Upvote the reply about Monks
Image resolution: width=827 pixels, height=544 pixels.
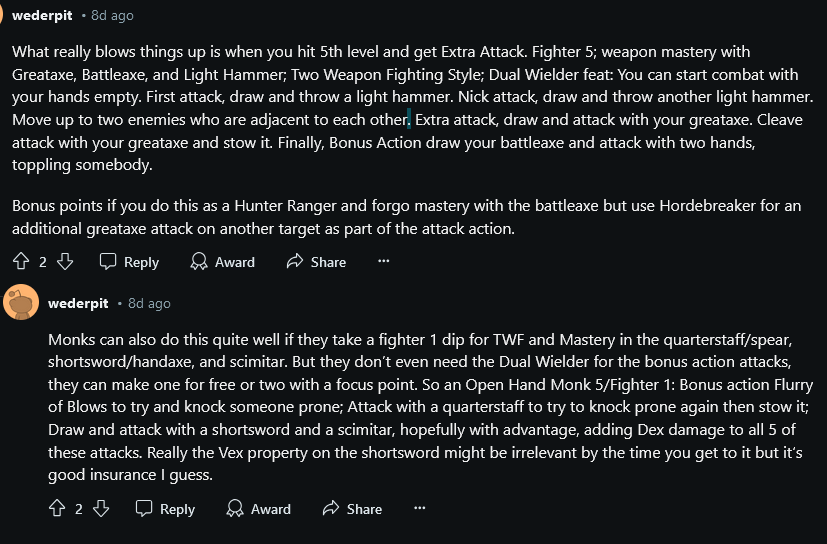(58, 509)
